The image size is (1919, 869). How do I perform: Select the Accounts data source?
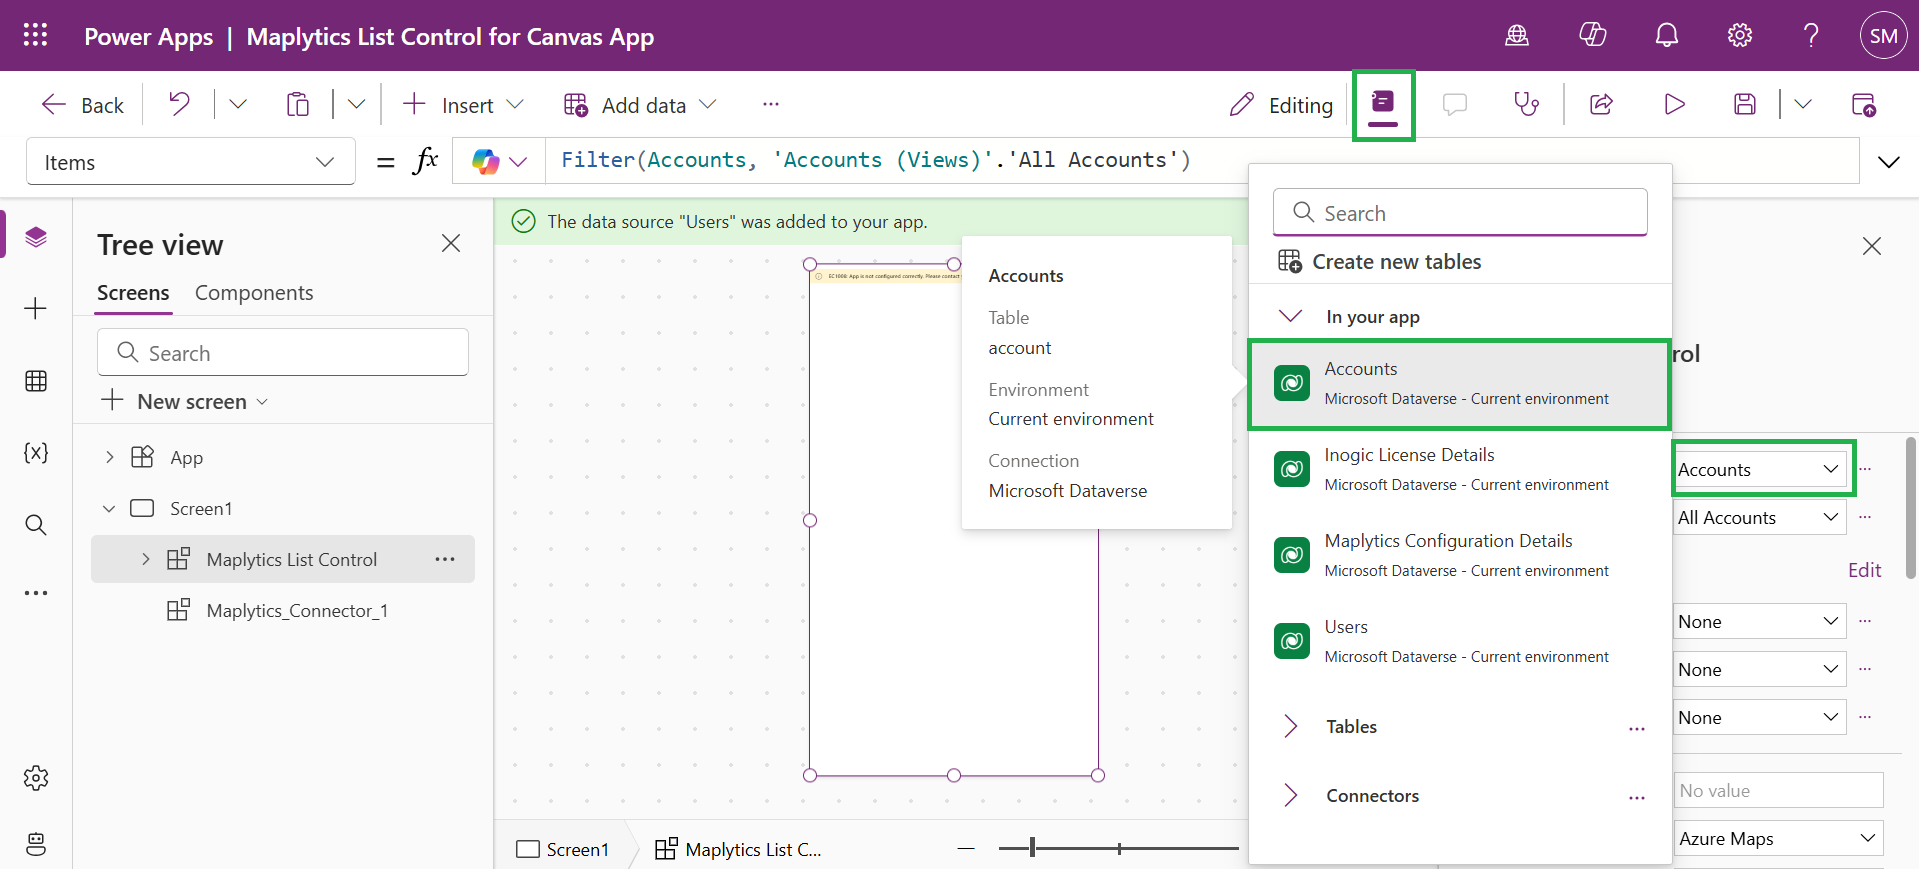click(x=1460, y=383)
